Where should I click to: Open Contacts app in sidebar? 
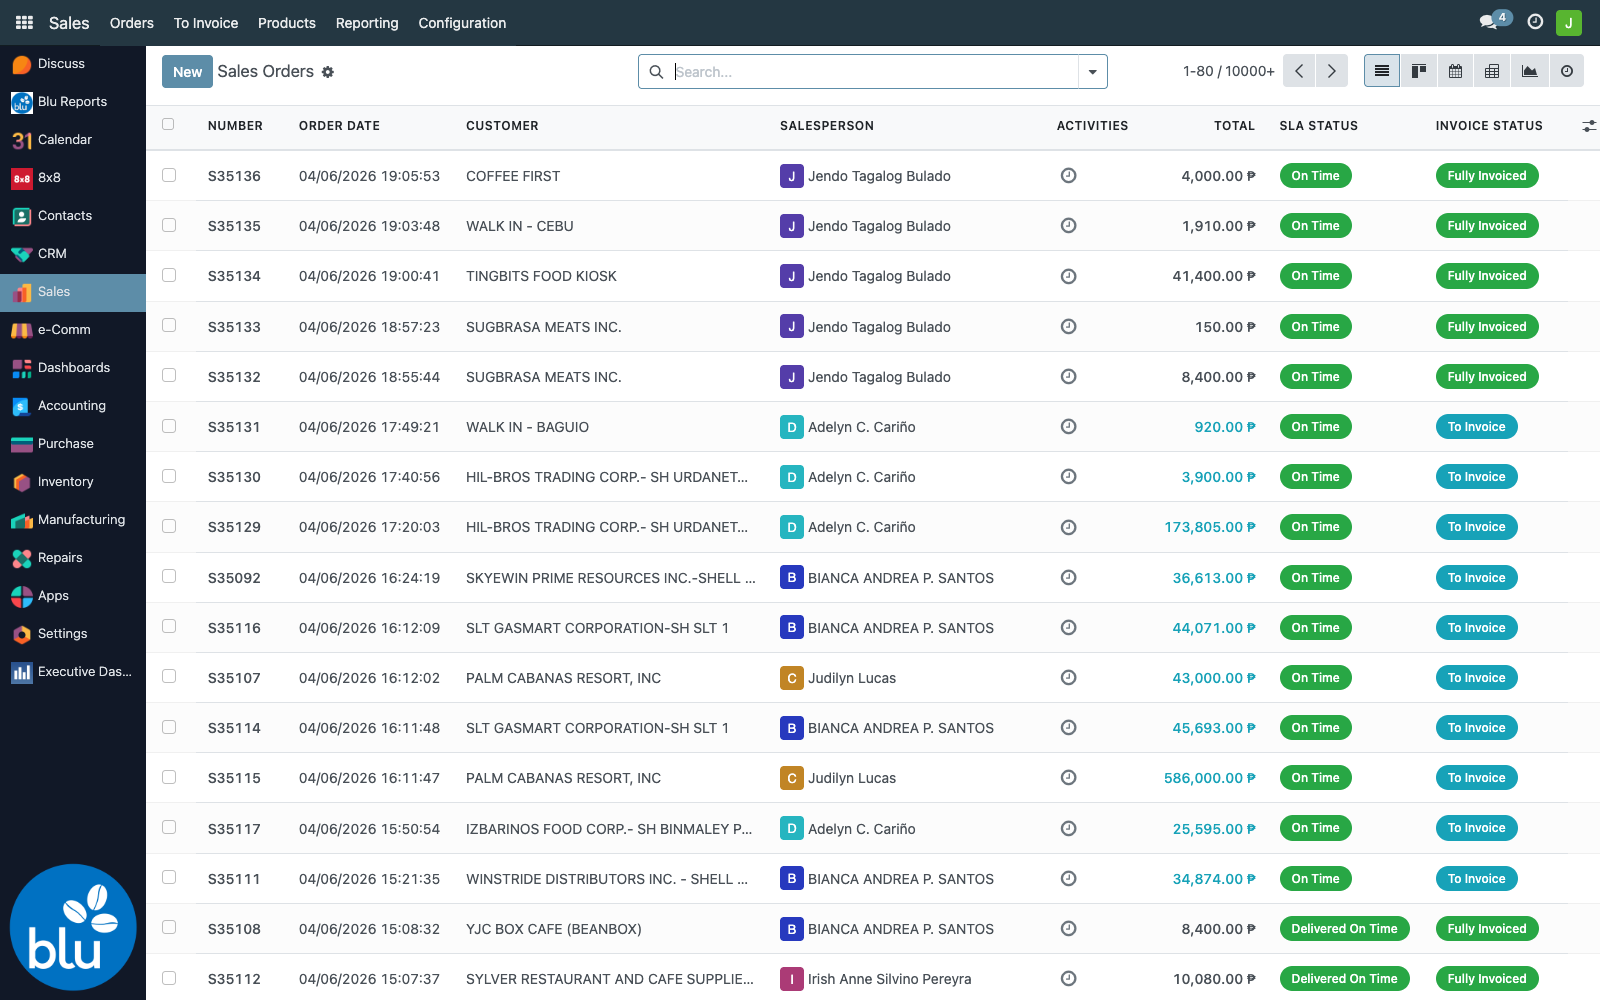point(73,216)
